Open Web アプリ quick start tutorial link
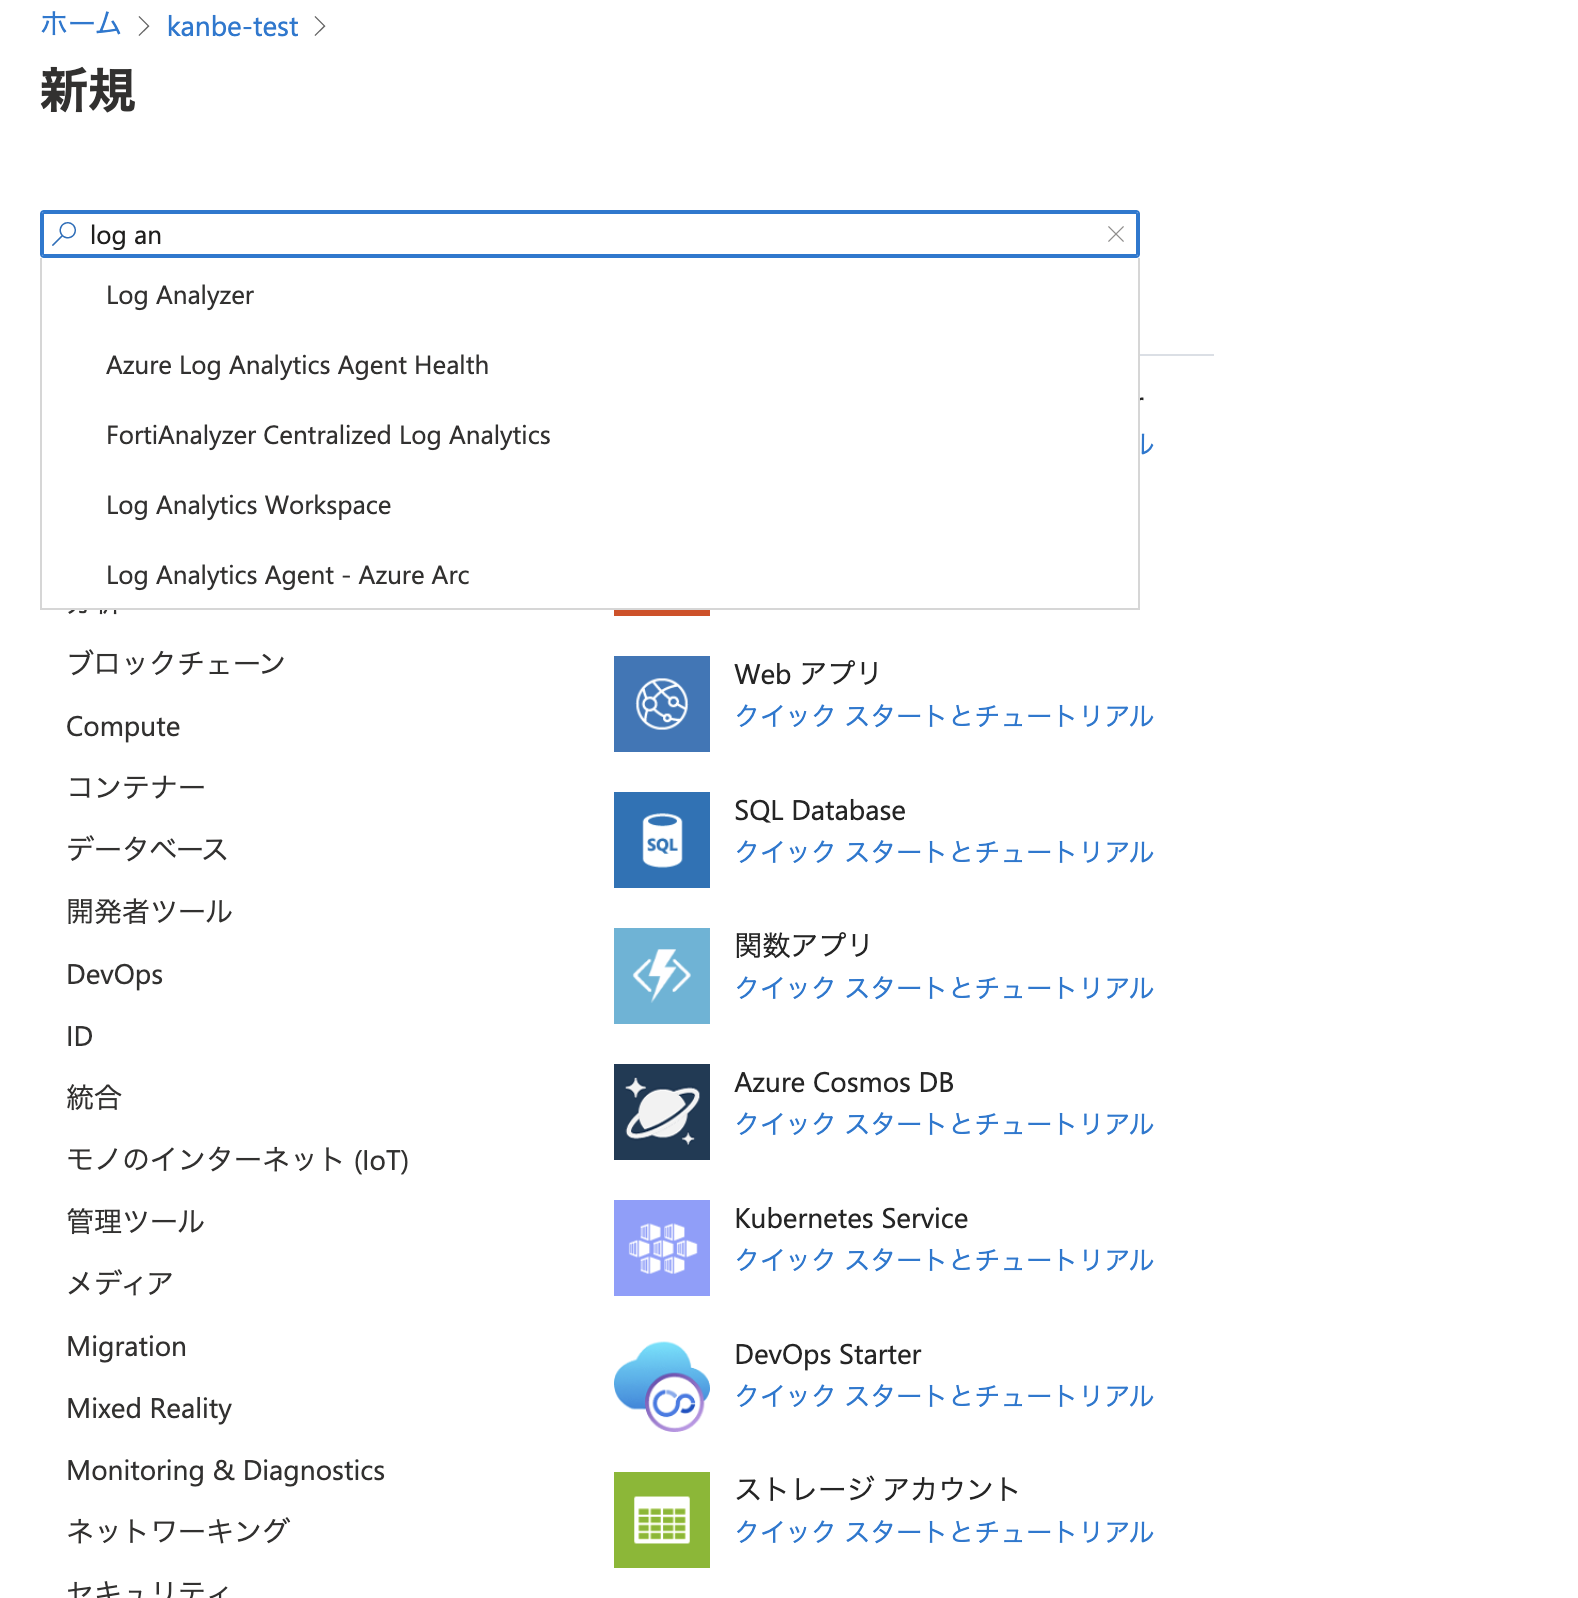The width and height of the screenshot is (1578, 1598). [x=944, y=716]
